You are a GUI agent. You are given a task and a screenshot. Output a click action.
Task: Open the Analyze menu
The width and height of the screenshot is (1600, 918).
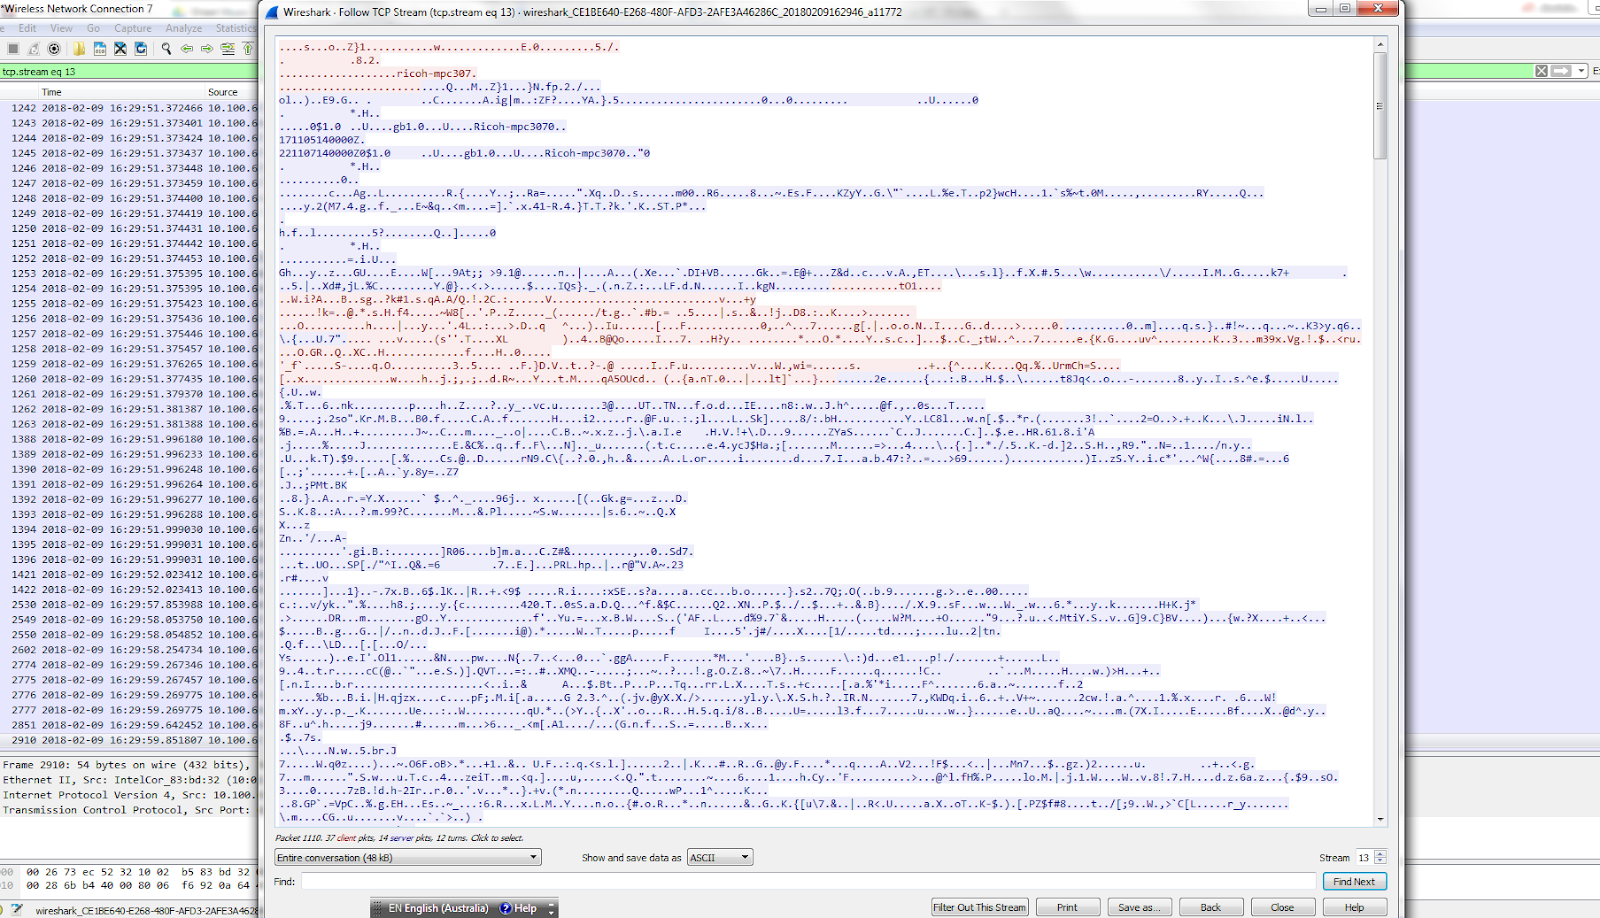(x=183, y=28)
